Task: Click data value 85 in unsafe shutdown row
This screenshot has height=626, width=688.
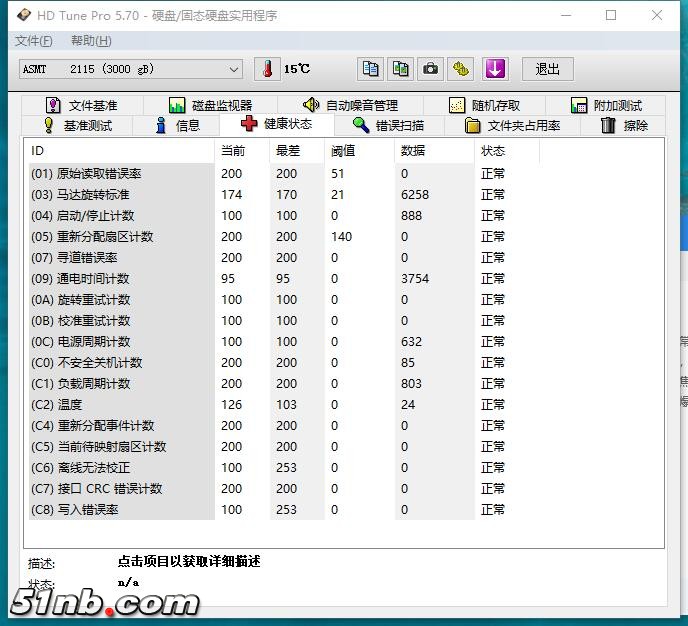Action: [408, 363]
